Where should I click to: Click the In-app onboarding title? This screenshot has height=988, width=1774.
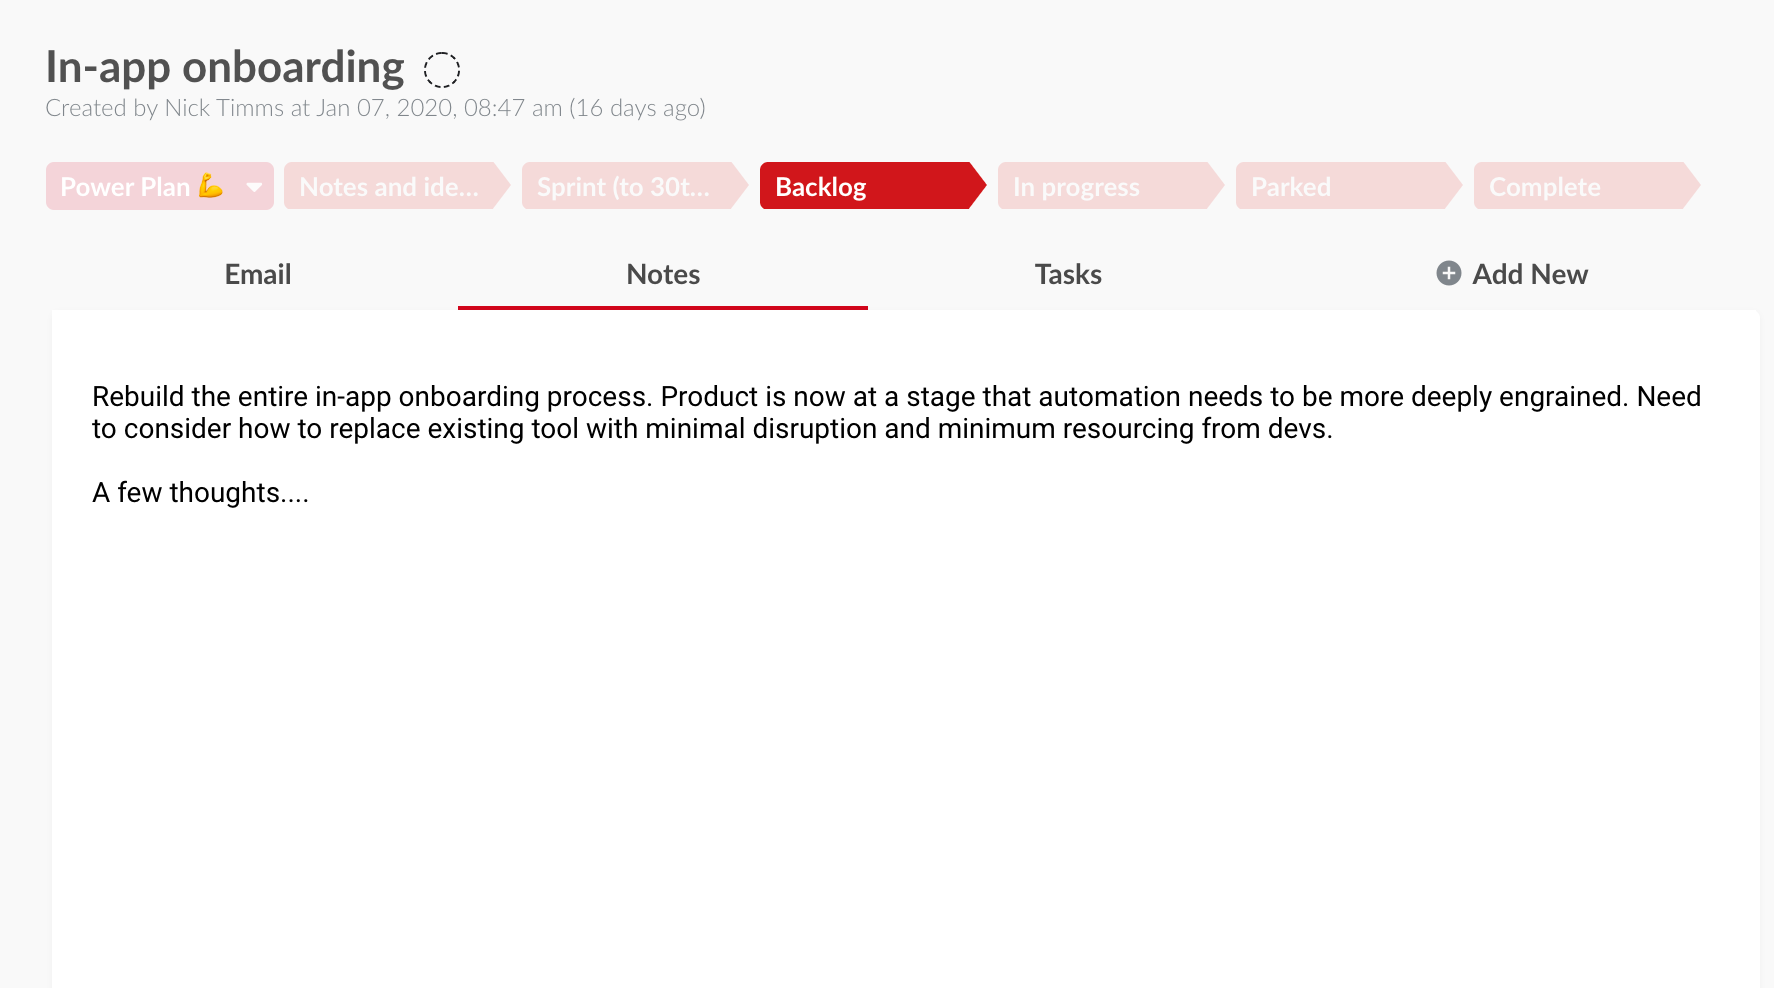tap(225, 68)
